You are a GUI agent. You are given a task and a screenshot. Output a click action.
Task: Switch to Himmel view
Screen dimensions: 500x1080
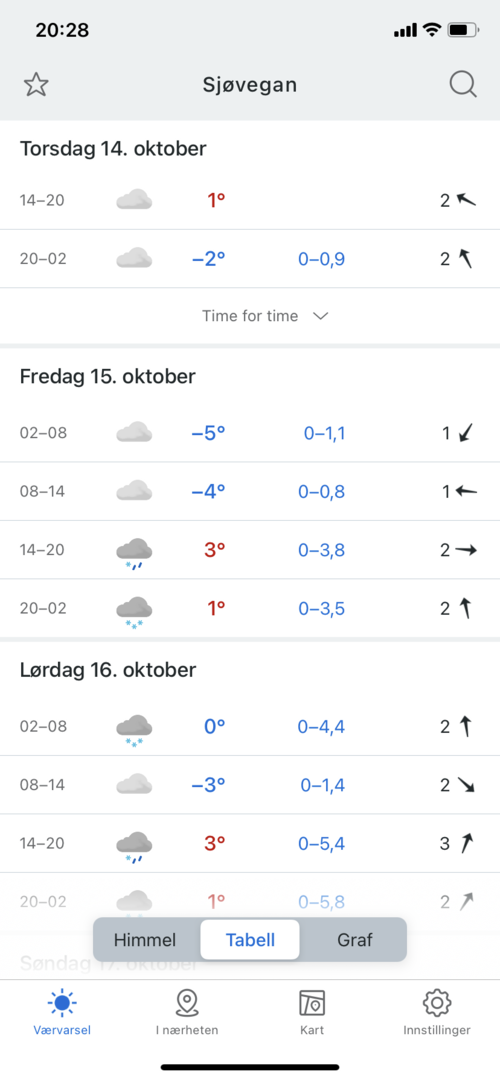point(145,939)
